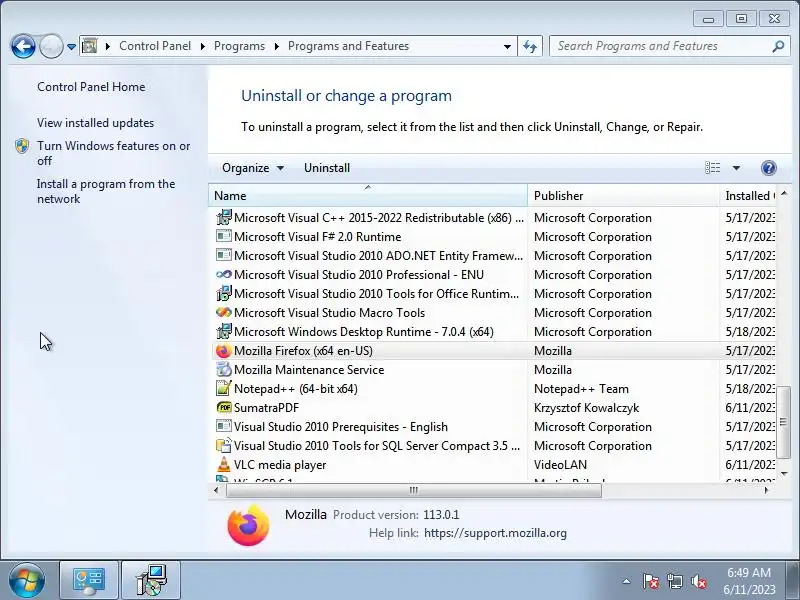Click the VLC media player cone icon

[x=223, y=465]
